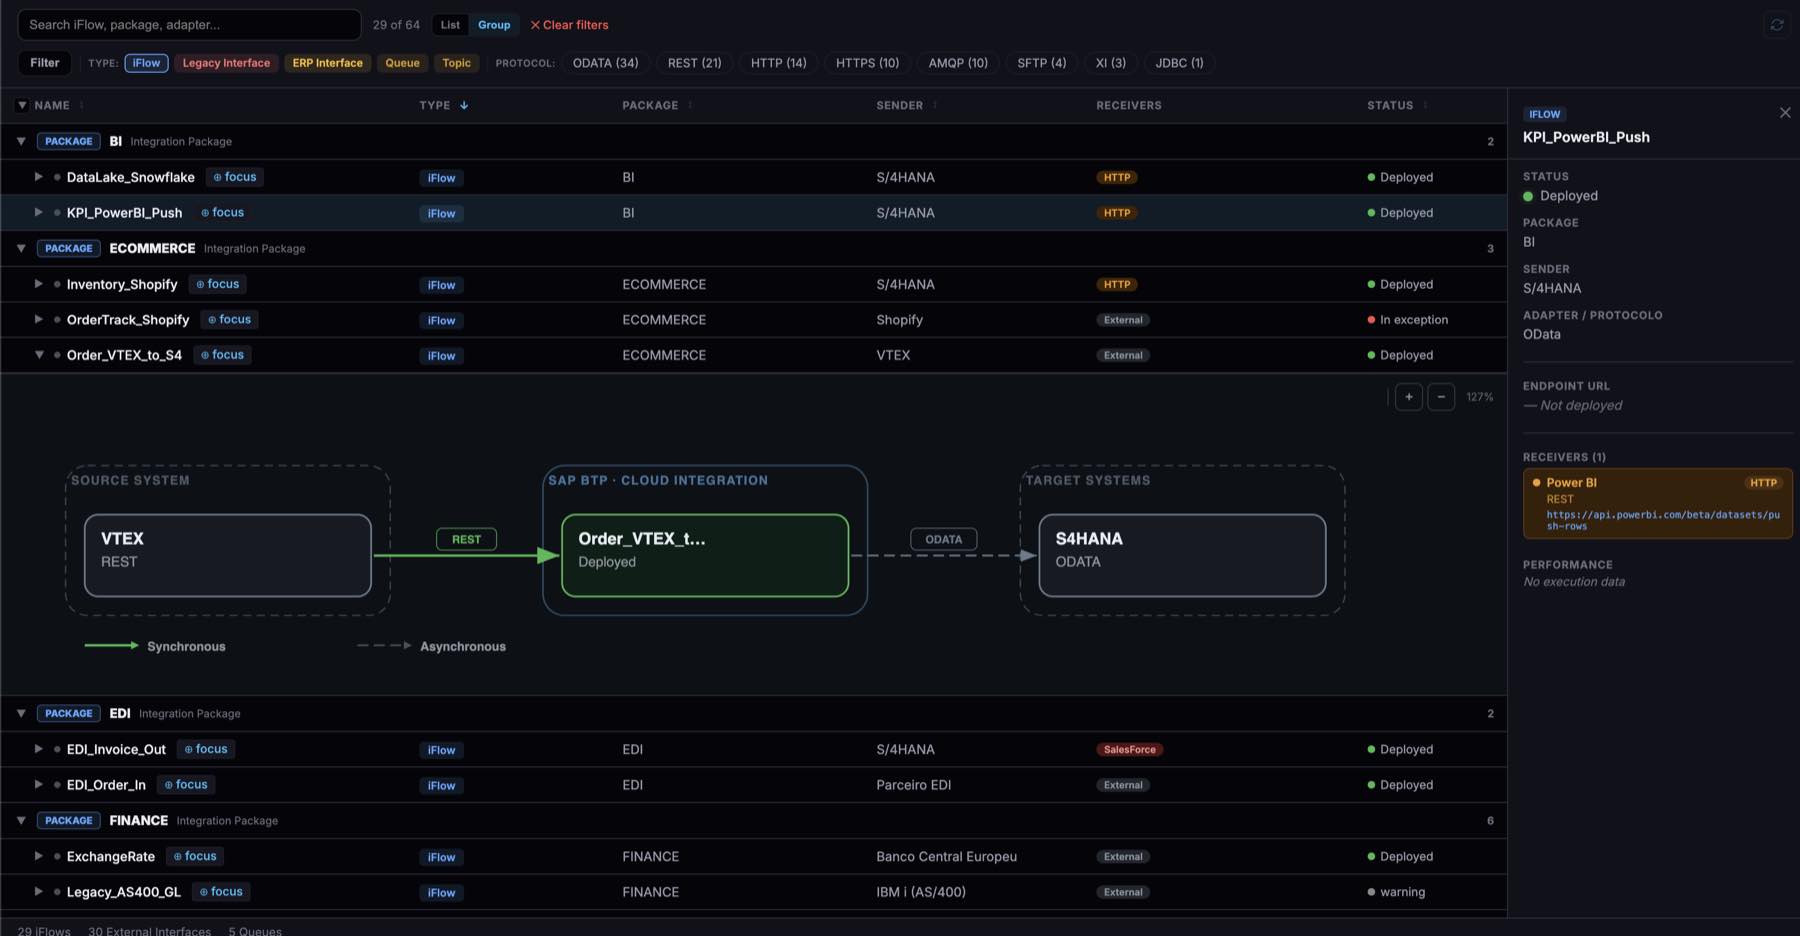
Task: Click the HTTP badge on DataLake_Snowflake row
Action: pos(1117,178)
